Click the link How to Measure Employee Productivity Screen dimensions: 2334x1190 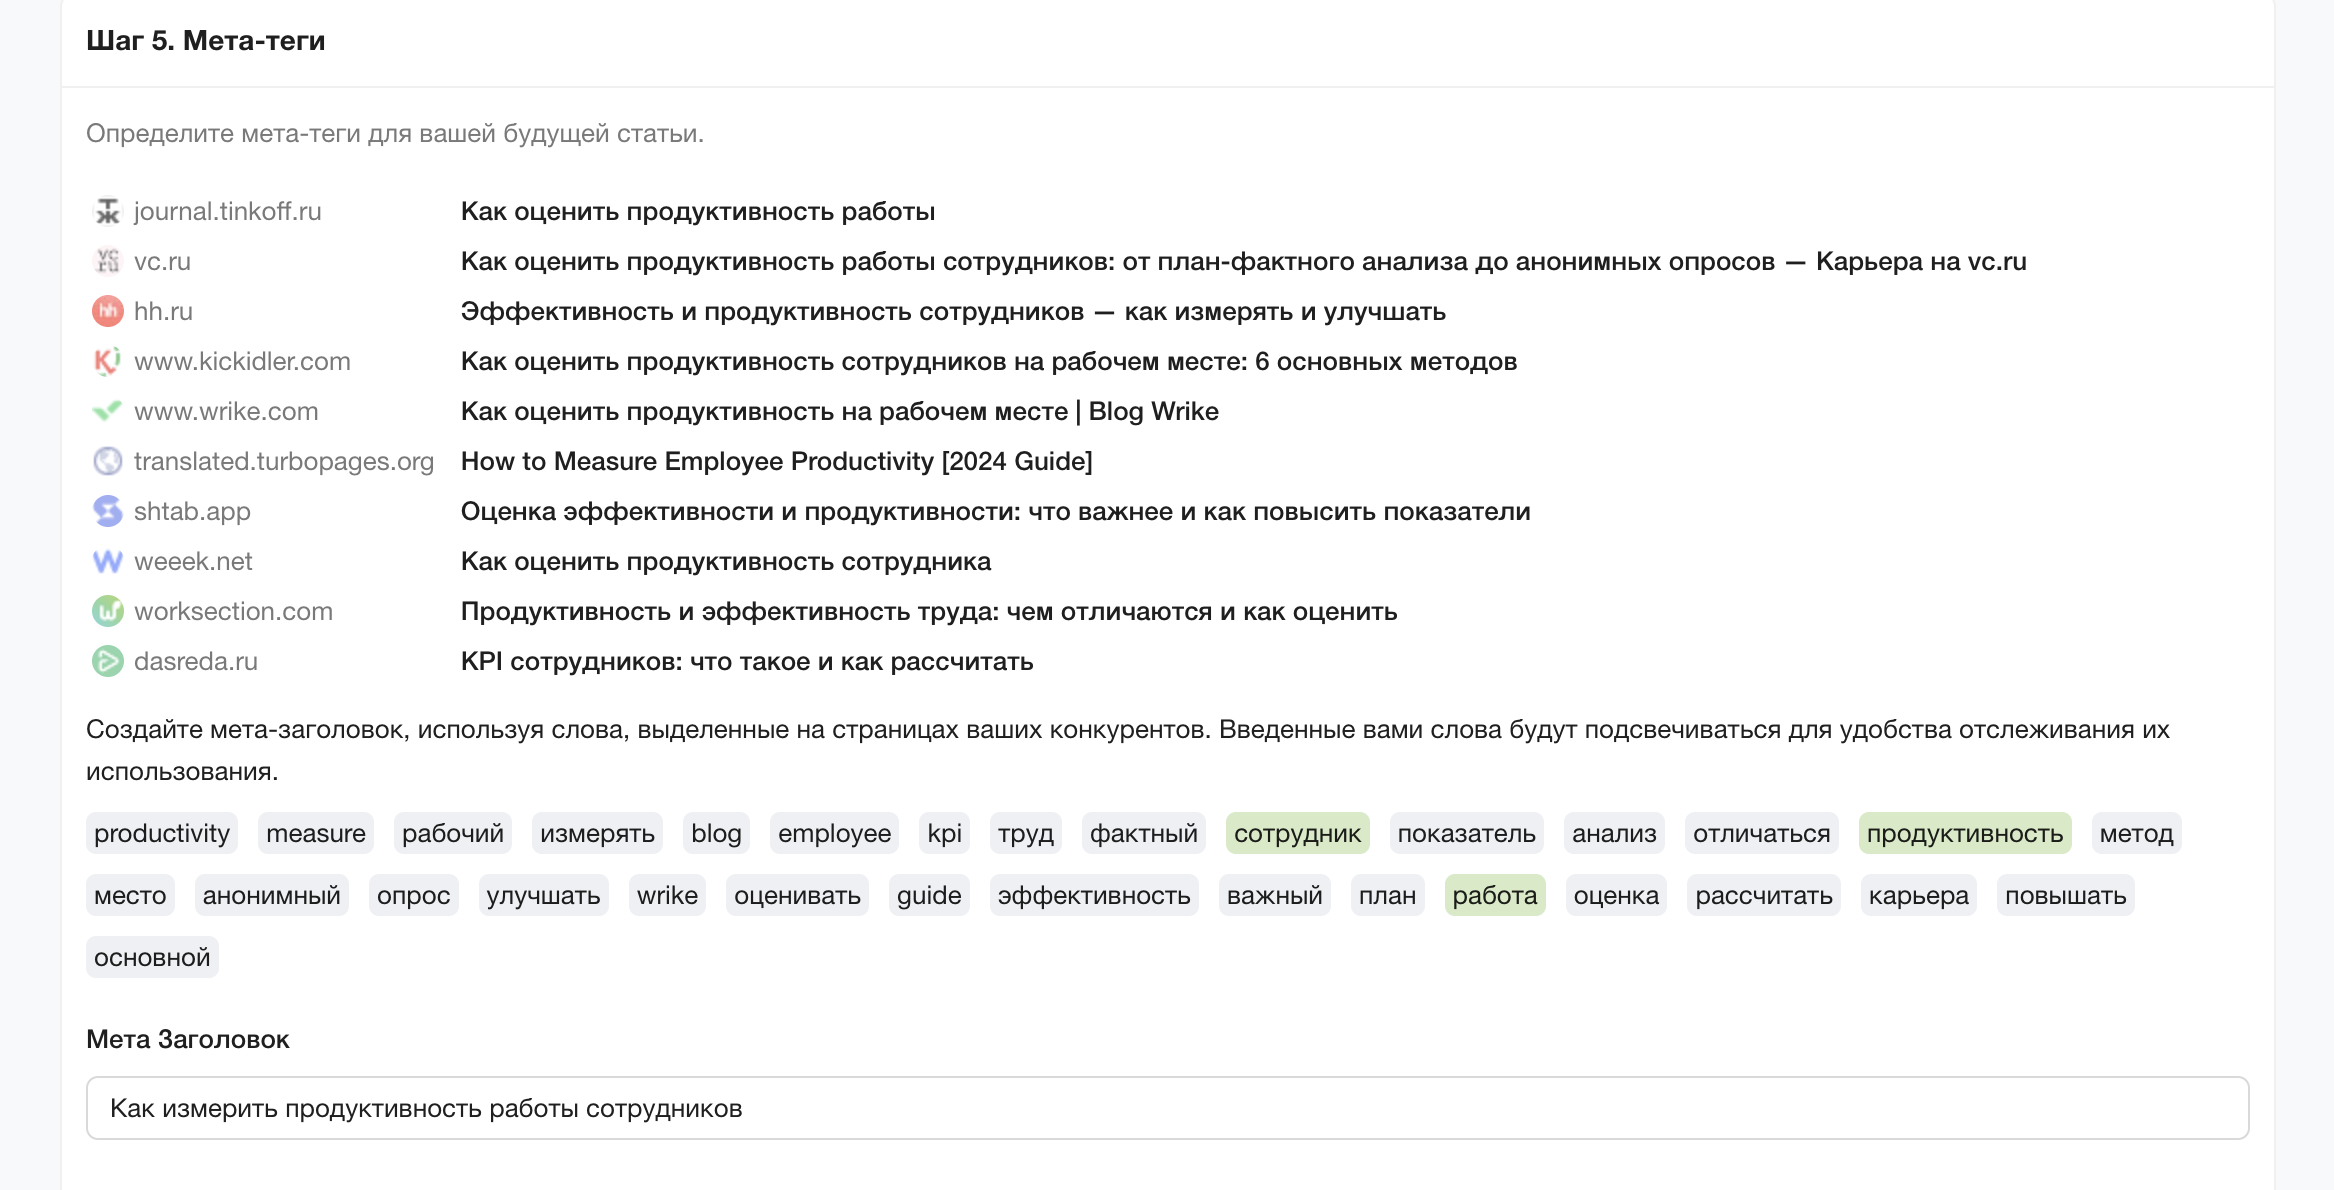pyautogui.click(x=776, y=461)
